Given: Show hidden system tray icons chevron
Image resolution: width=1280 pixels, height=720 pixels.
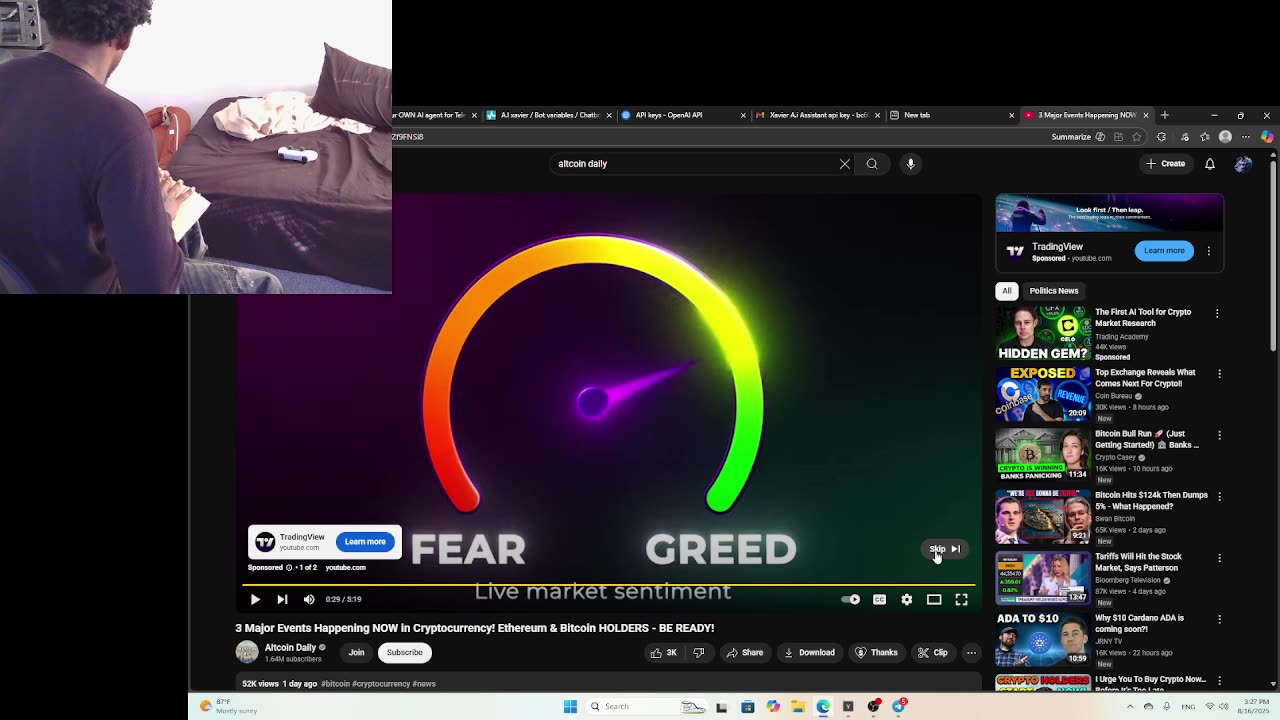Looking at the screenshot, I should click(1130, 706).
